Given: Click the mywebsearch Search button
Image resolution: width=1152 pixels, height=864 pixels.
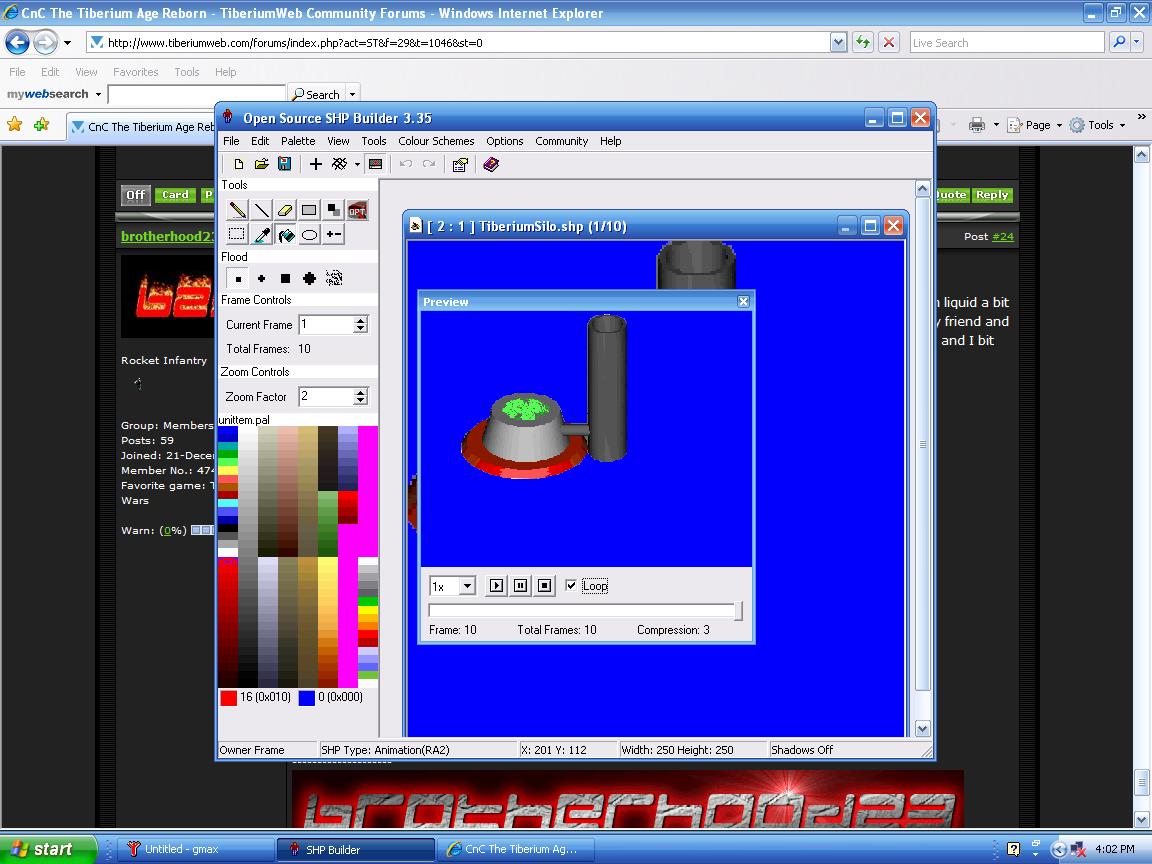Looking at the screenshot, I should 316,95.
